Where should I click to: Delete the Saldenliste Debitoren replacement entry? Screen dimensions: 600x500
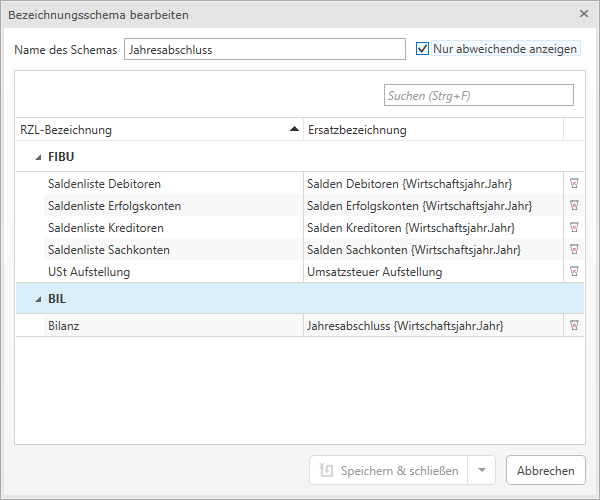[574, 184]
